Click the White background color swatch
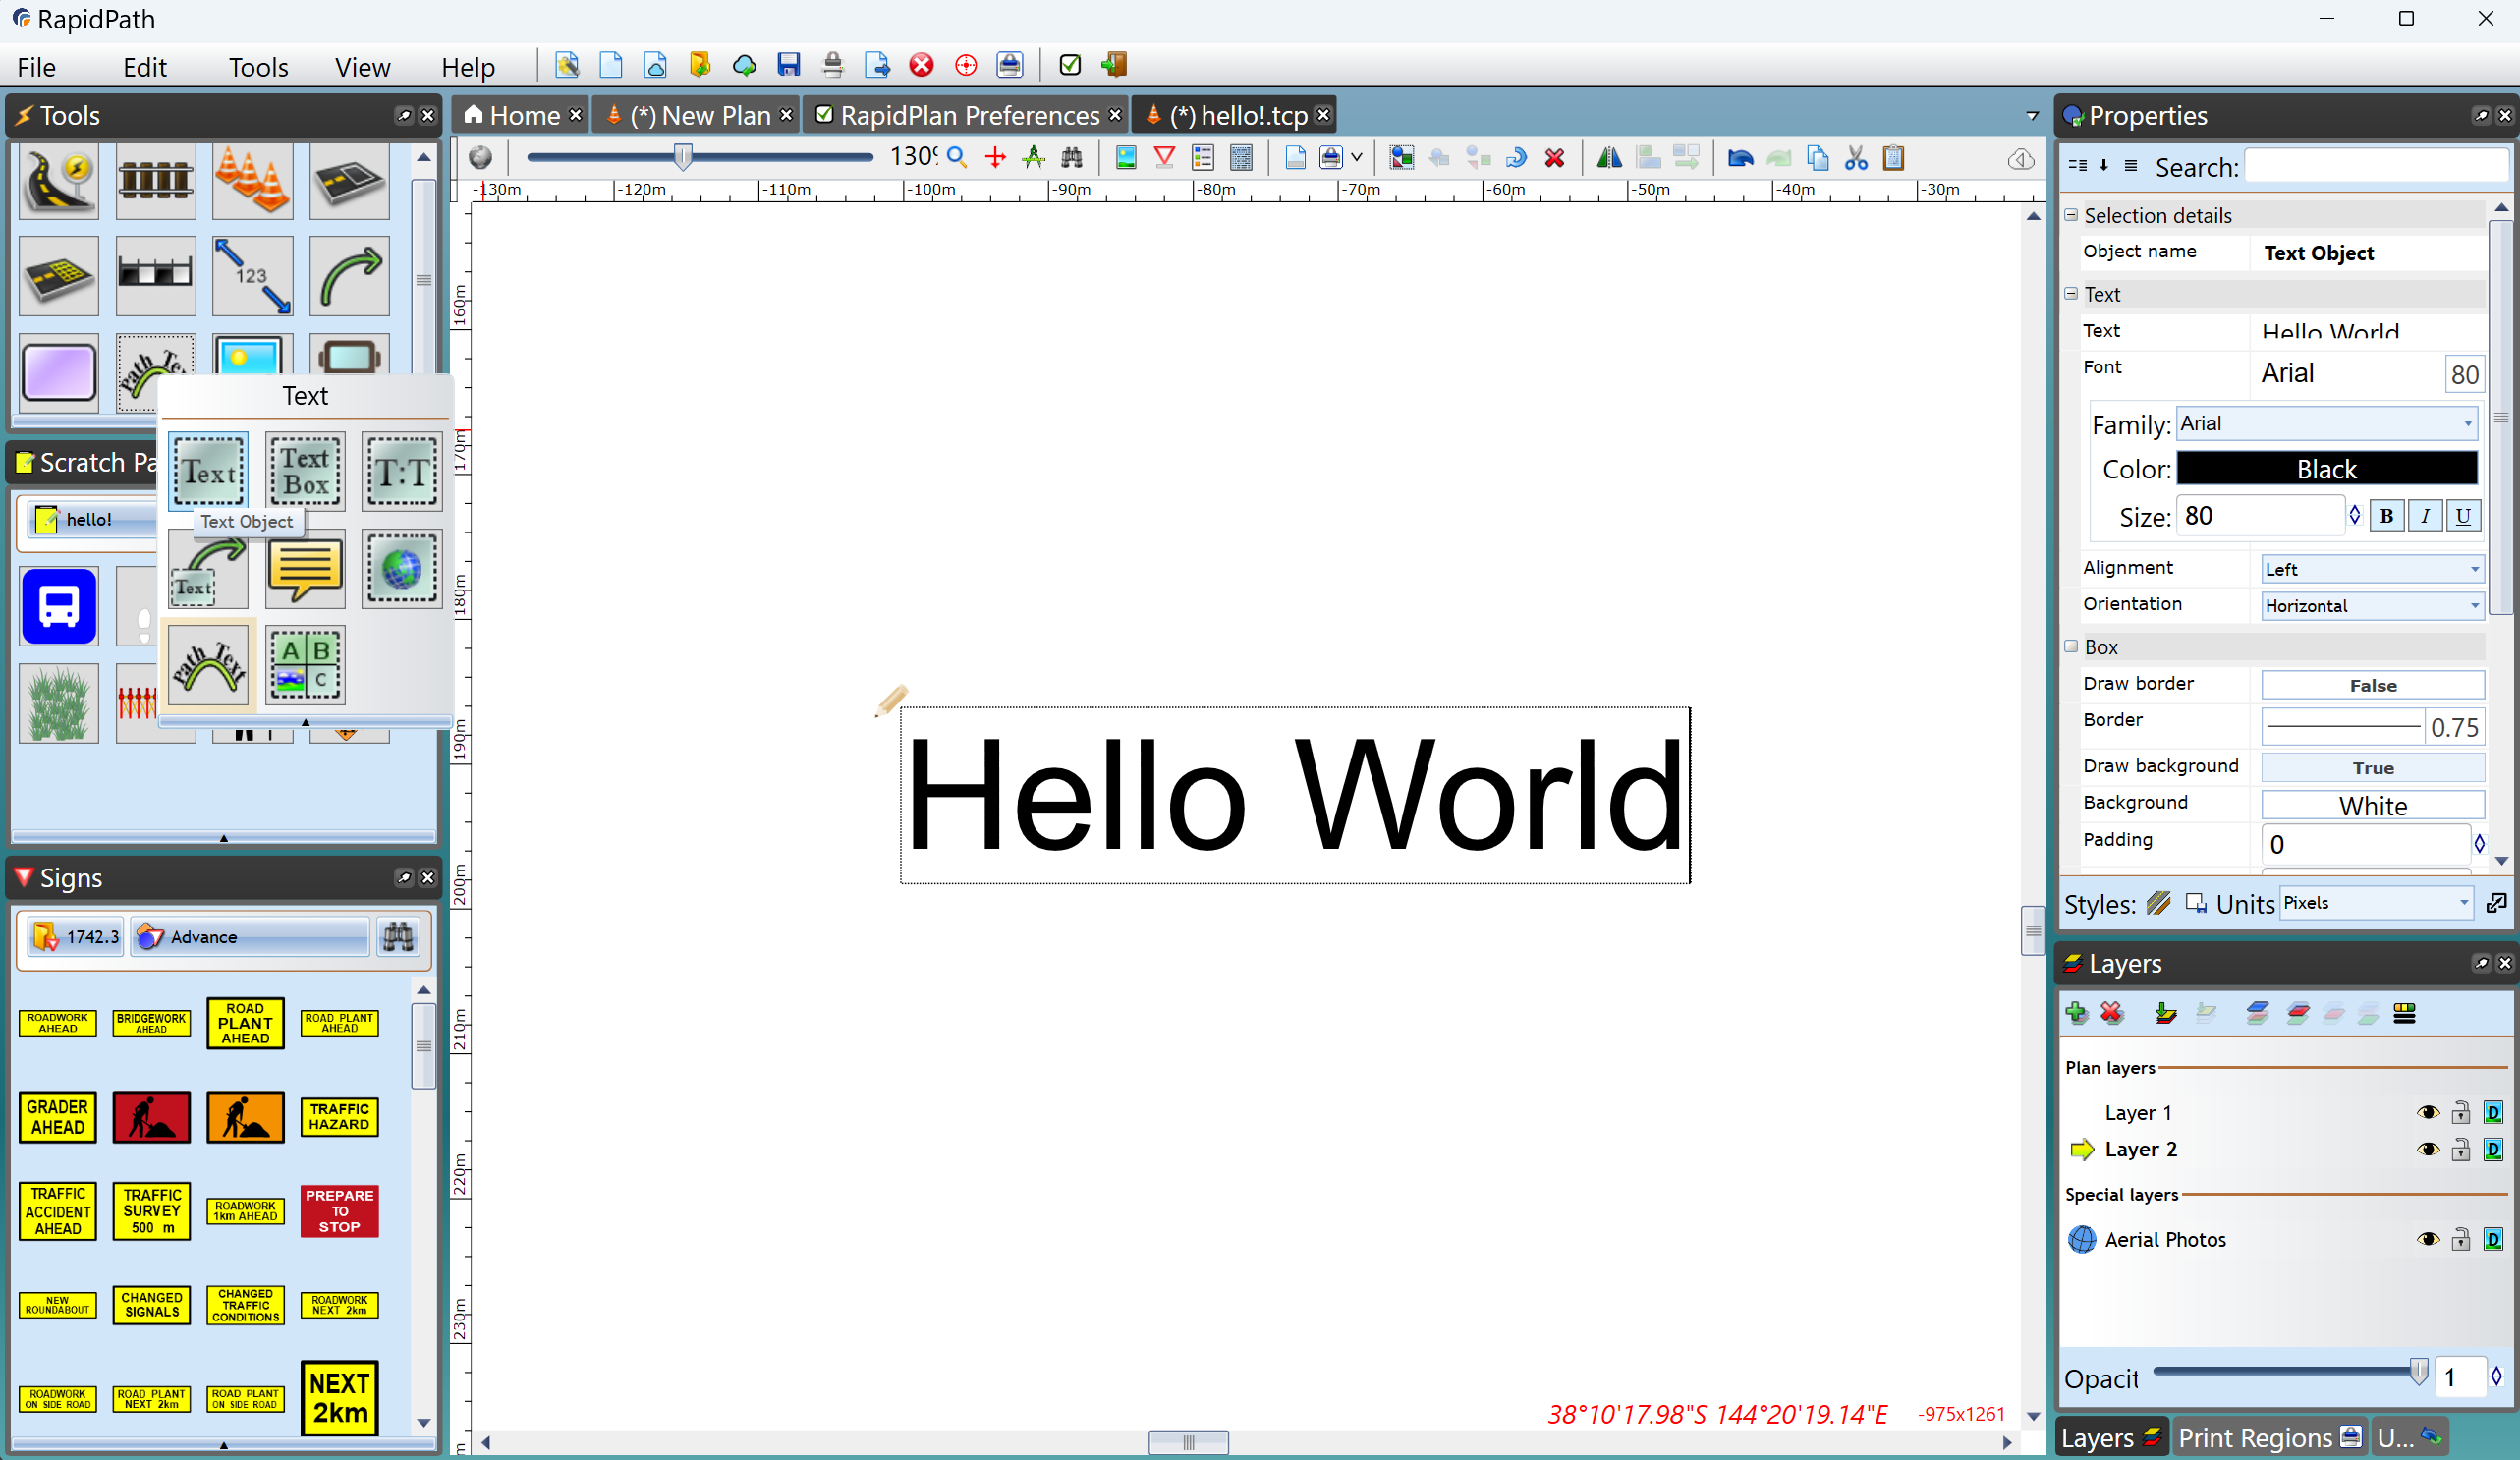2520x1460 pixels. tap(2373, 806)
